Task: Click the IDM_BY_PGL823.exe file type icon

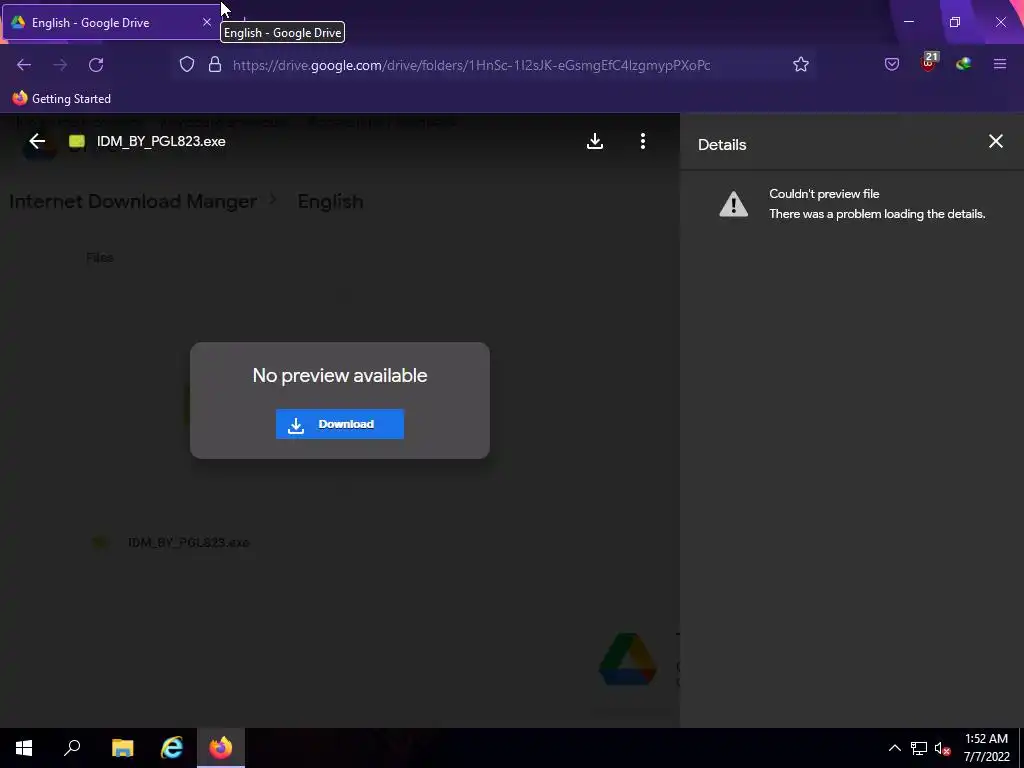Action: (77, 141)
